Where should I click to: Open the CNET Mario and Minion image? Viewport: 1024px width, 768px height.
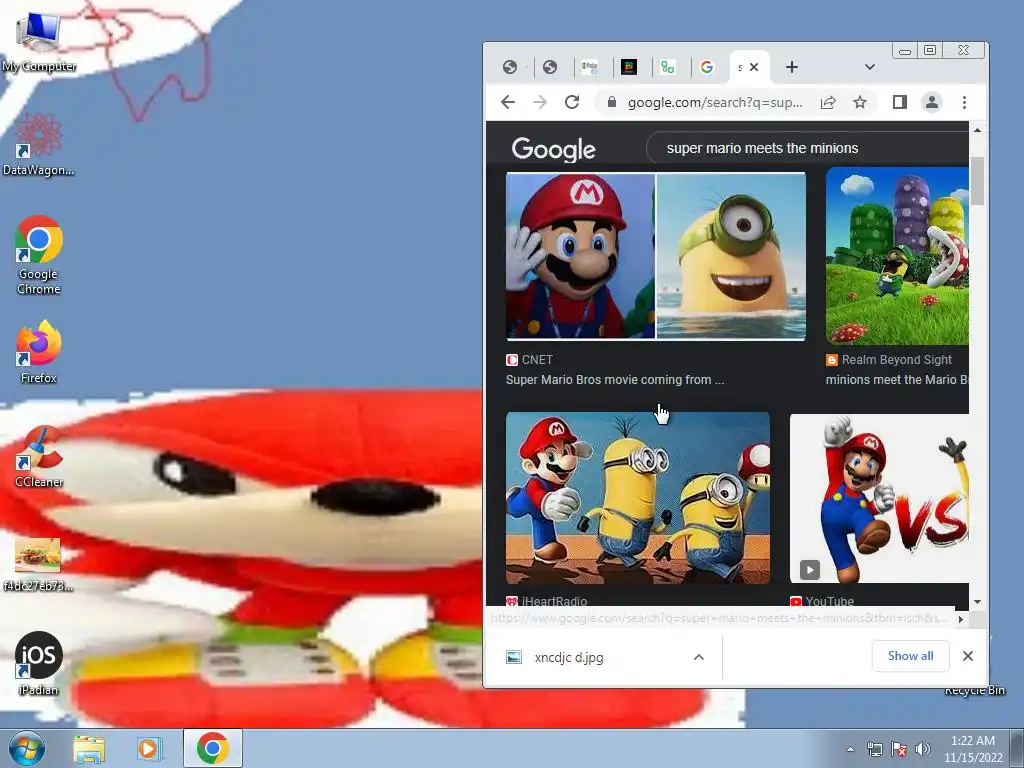(656, 256)
